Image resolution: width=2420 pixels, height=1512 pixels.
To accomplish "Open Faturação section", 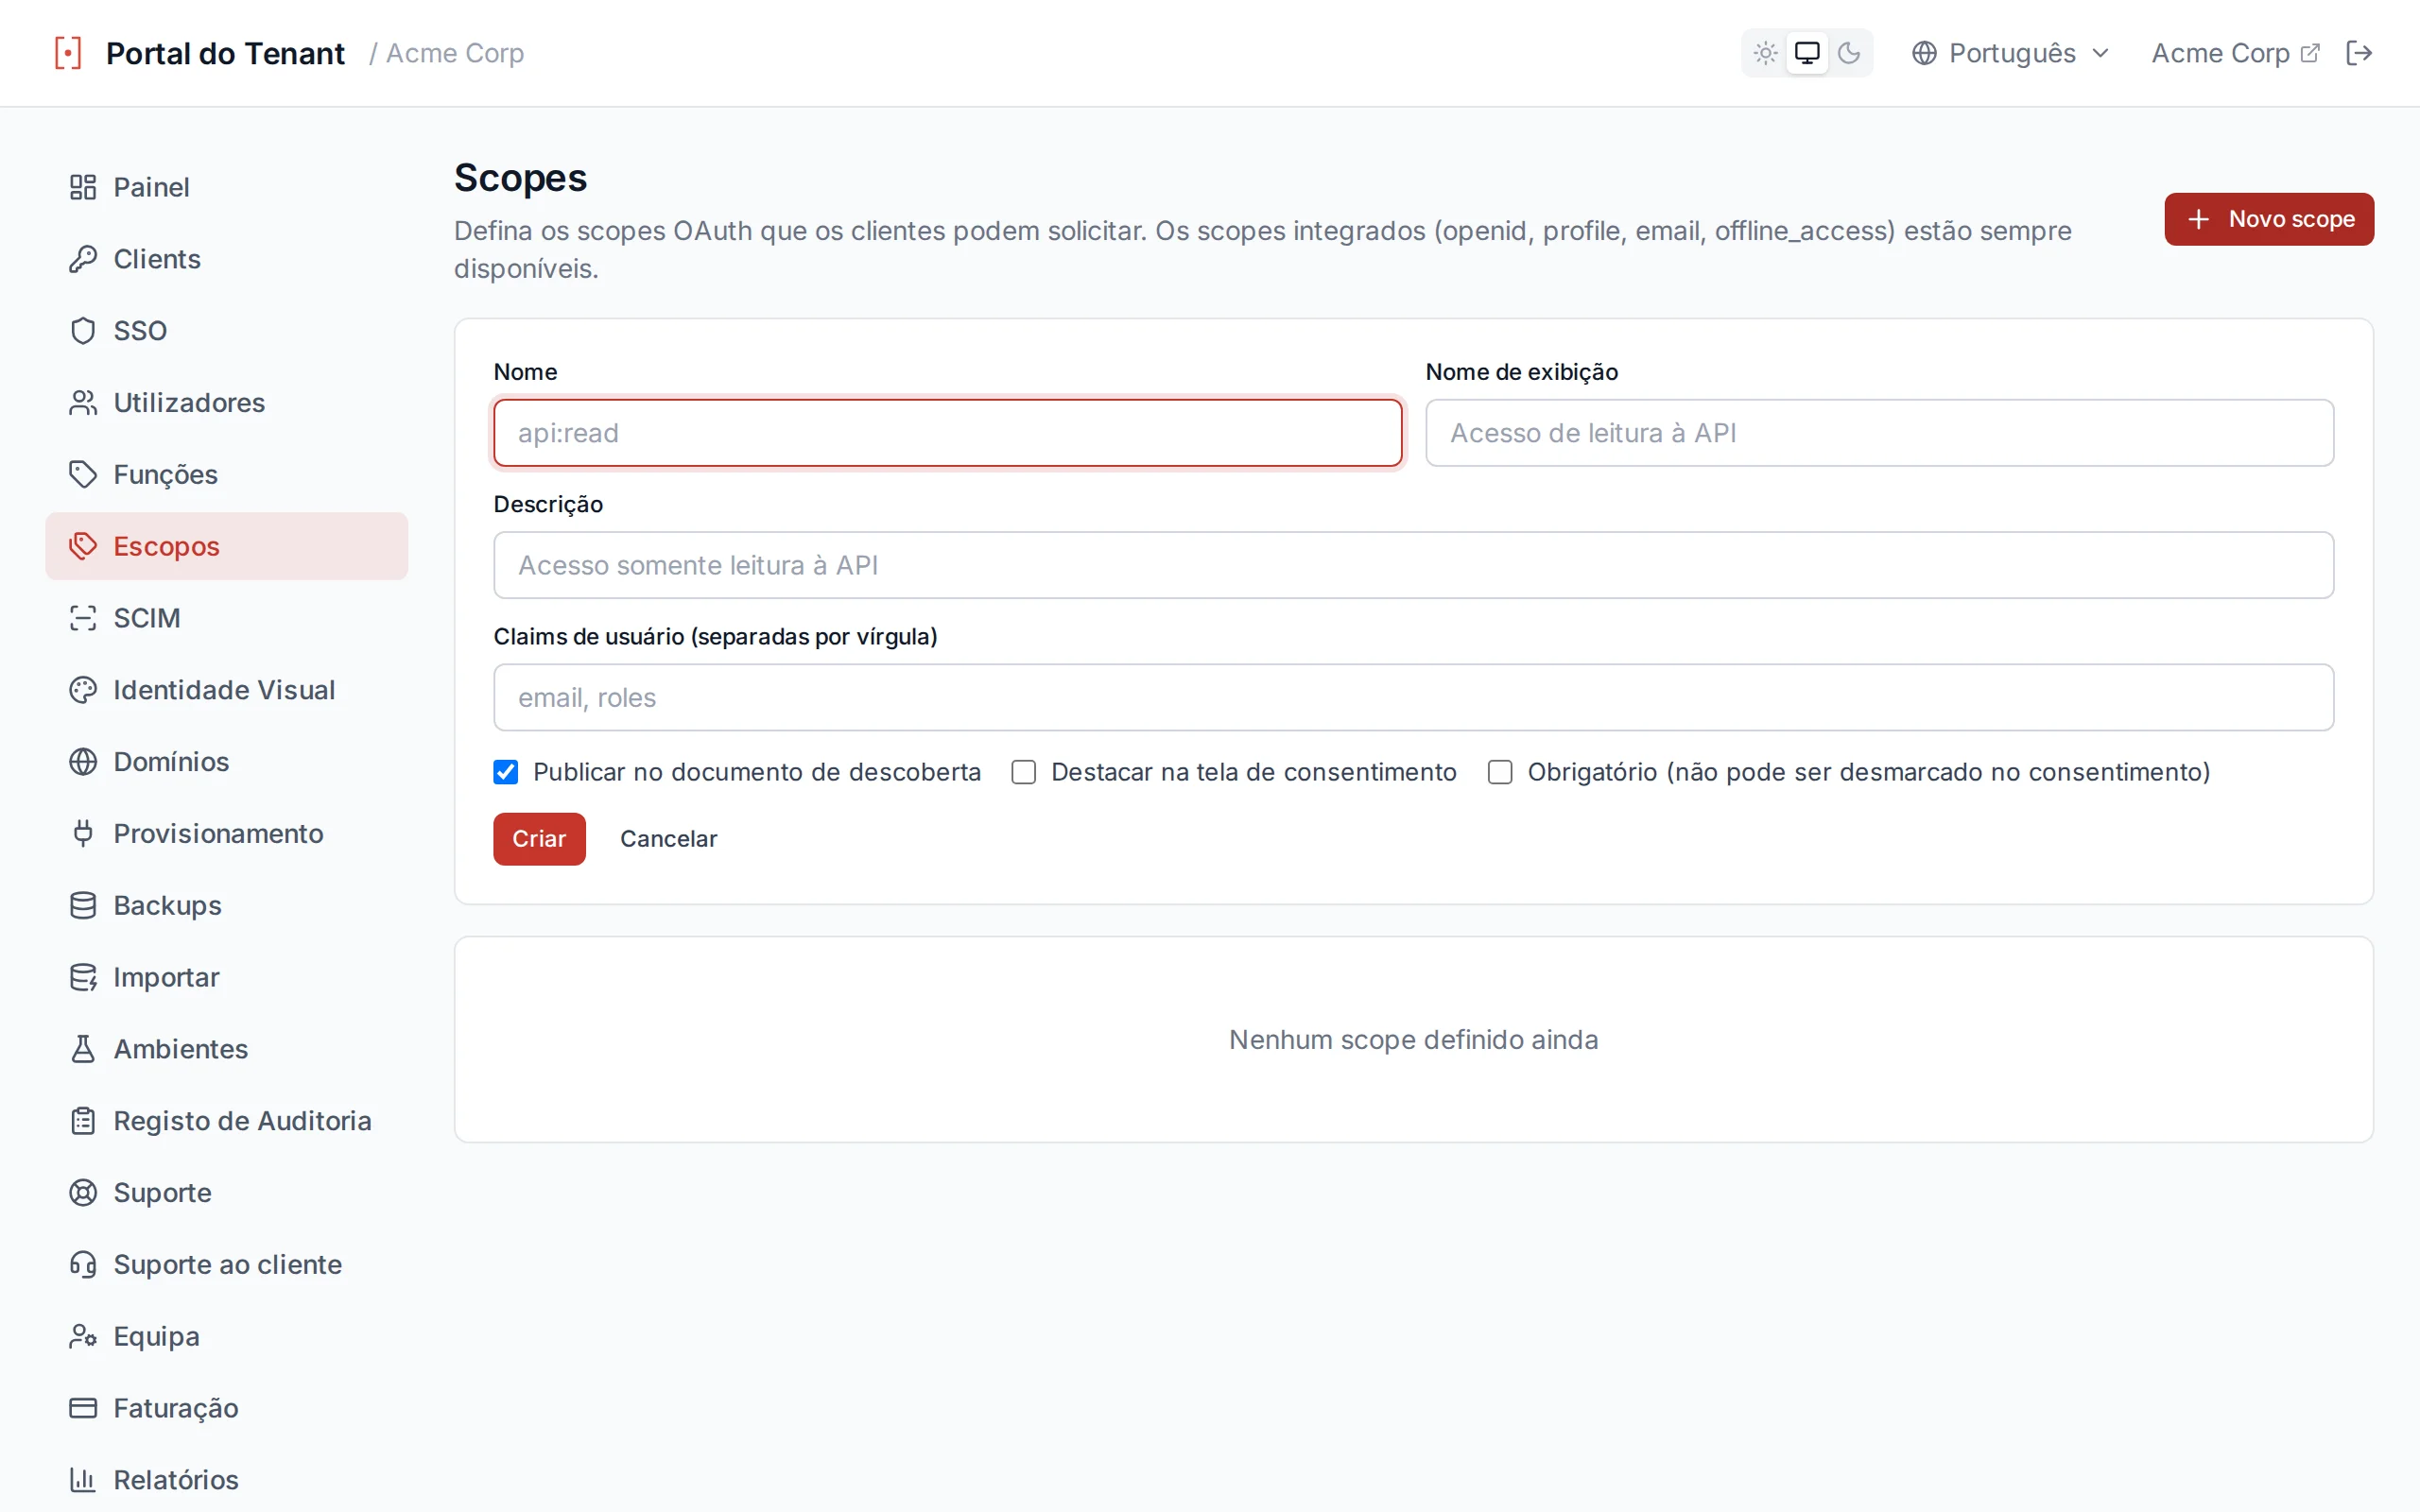I will click(x=227, y=1408).
